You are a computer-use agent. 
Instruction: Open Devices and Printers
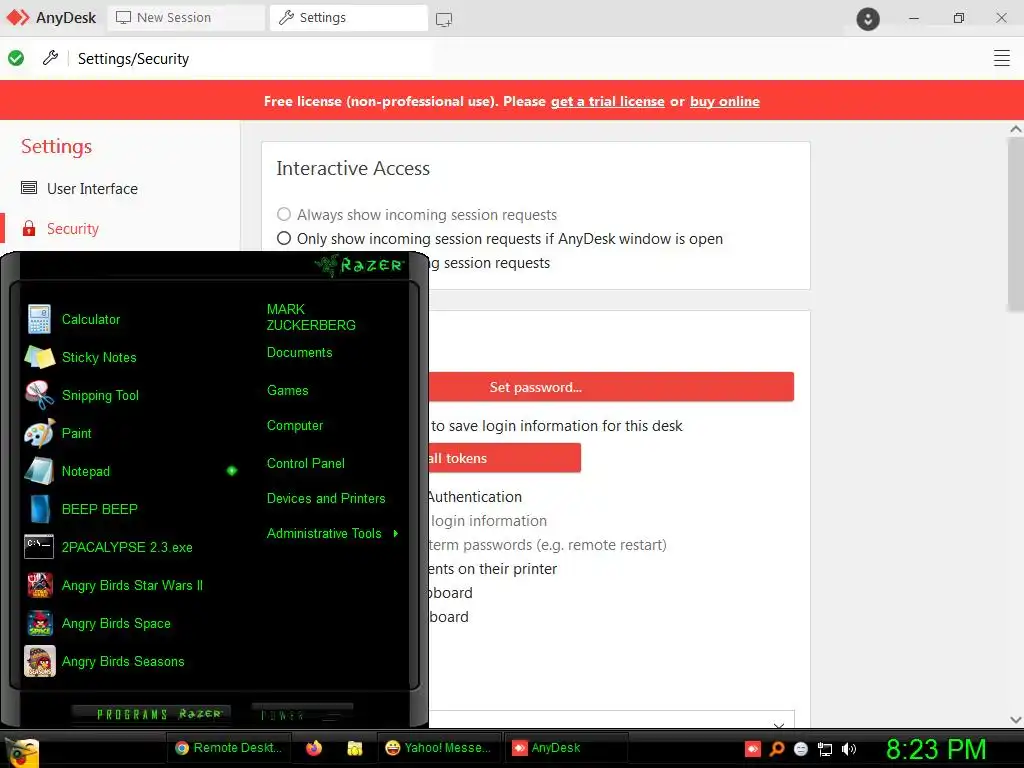click(326, 498)
